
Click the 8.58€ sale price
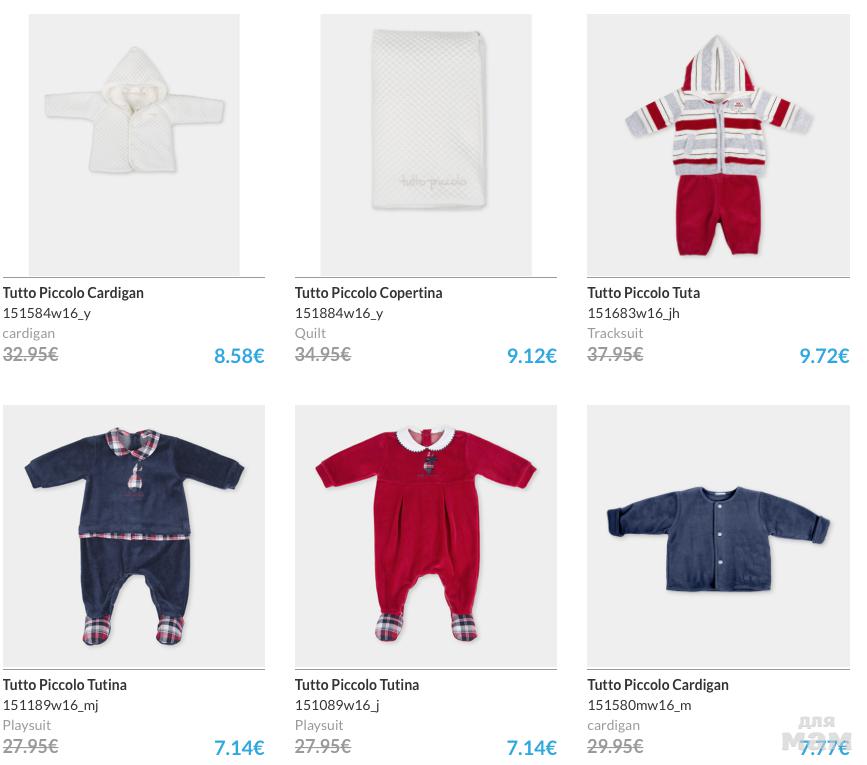coord(239,356)
